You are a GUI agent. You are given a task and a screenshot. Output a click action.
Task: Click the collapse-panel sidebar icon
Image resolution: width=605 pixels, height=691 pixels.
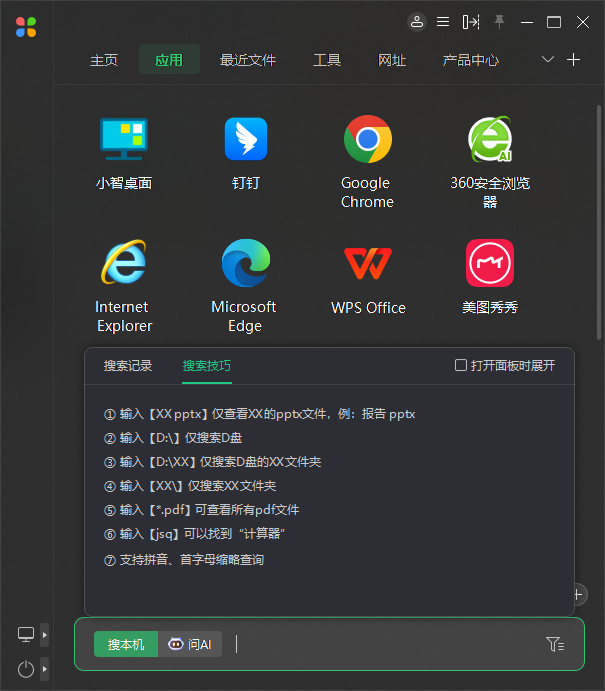[x=471, y=22]
